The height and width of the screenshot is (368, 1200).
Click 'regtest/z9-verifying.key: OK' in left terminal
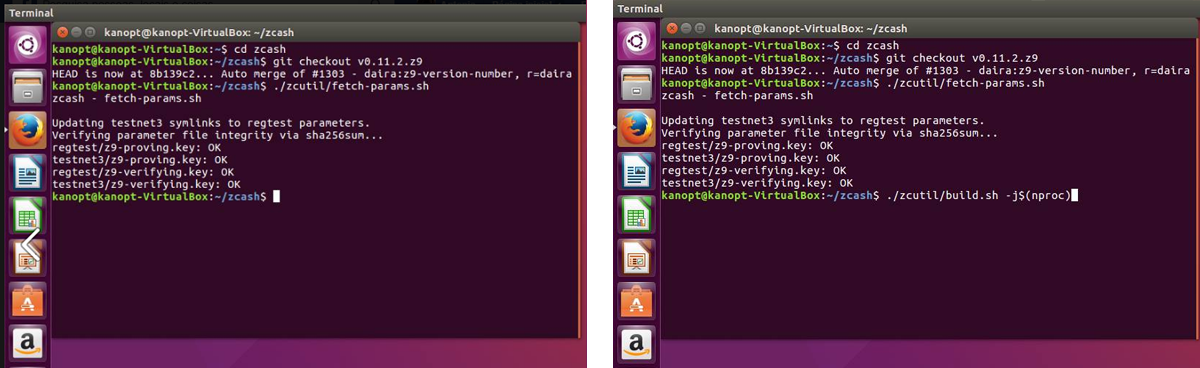coord(143,172)
